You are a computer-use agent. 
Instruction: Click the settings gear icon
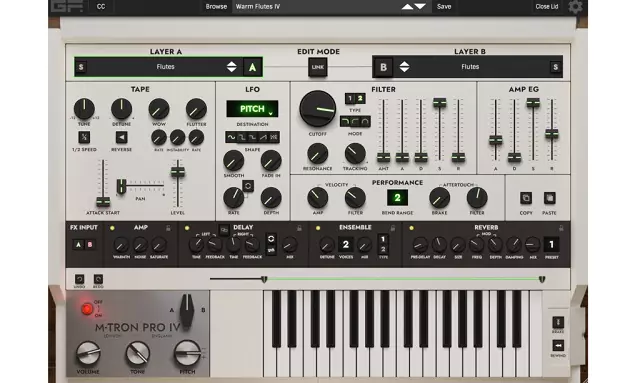[x=575, y=7]
